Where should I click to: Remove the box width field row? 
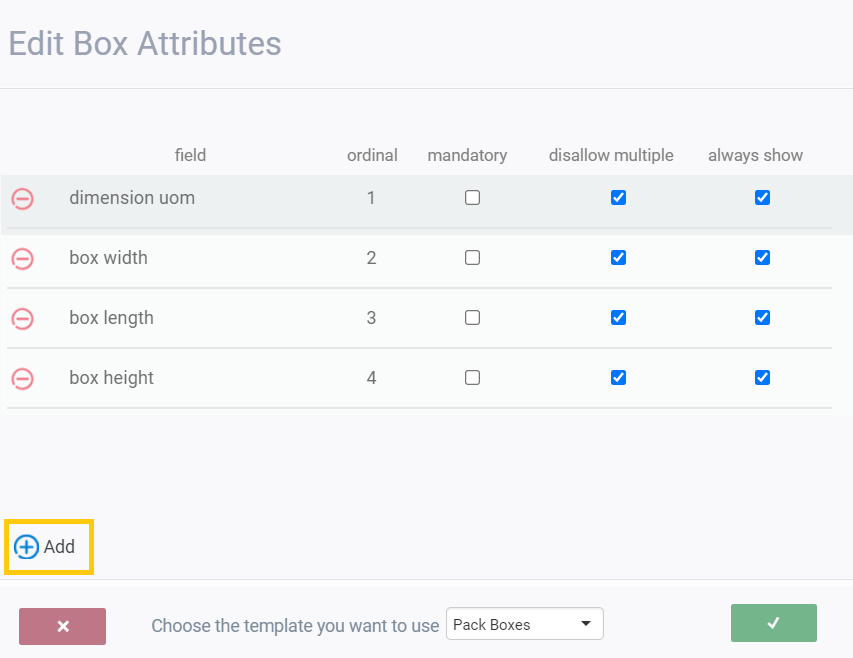[22, 259]
